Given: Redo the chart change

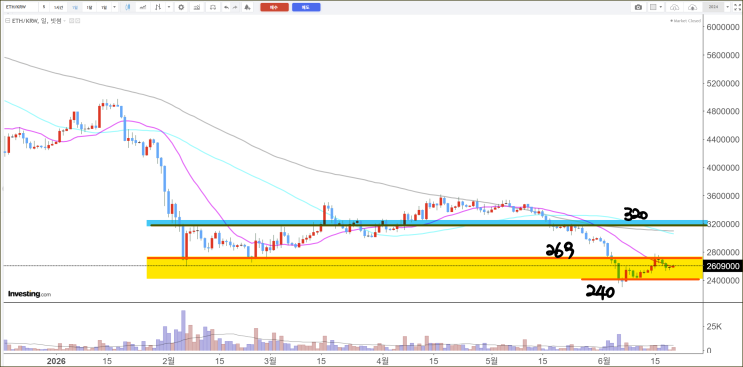Looking at the screenshot, I should click(x=235, y=7).
